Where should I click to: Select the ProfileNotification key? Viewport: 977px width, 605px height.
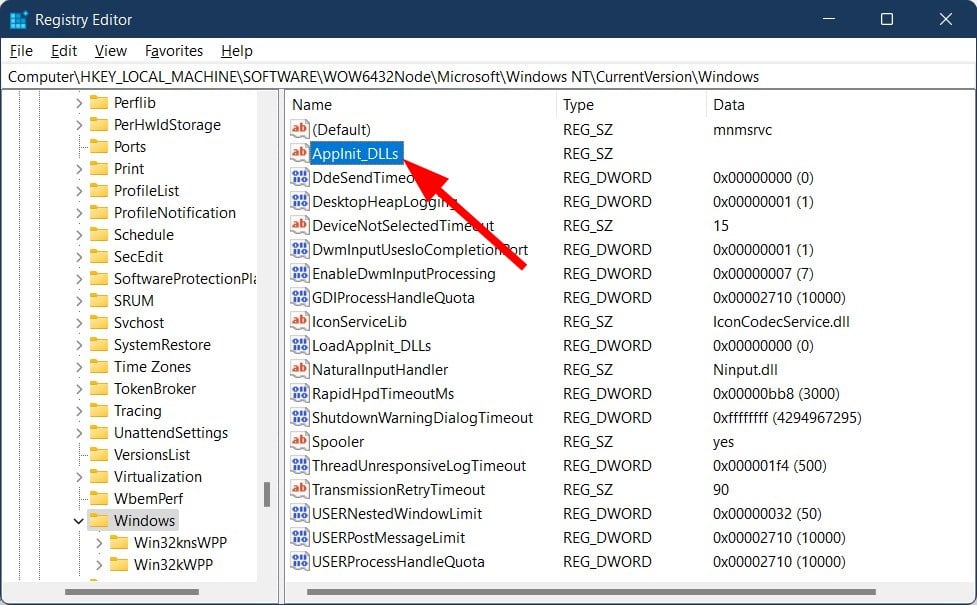(174, 212)
